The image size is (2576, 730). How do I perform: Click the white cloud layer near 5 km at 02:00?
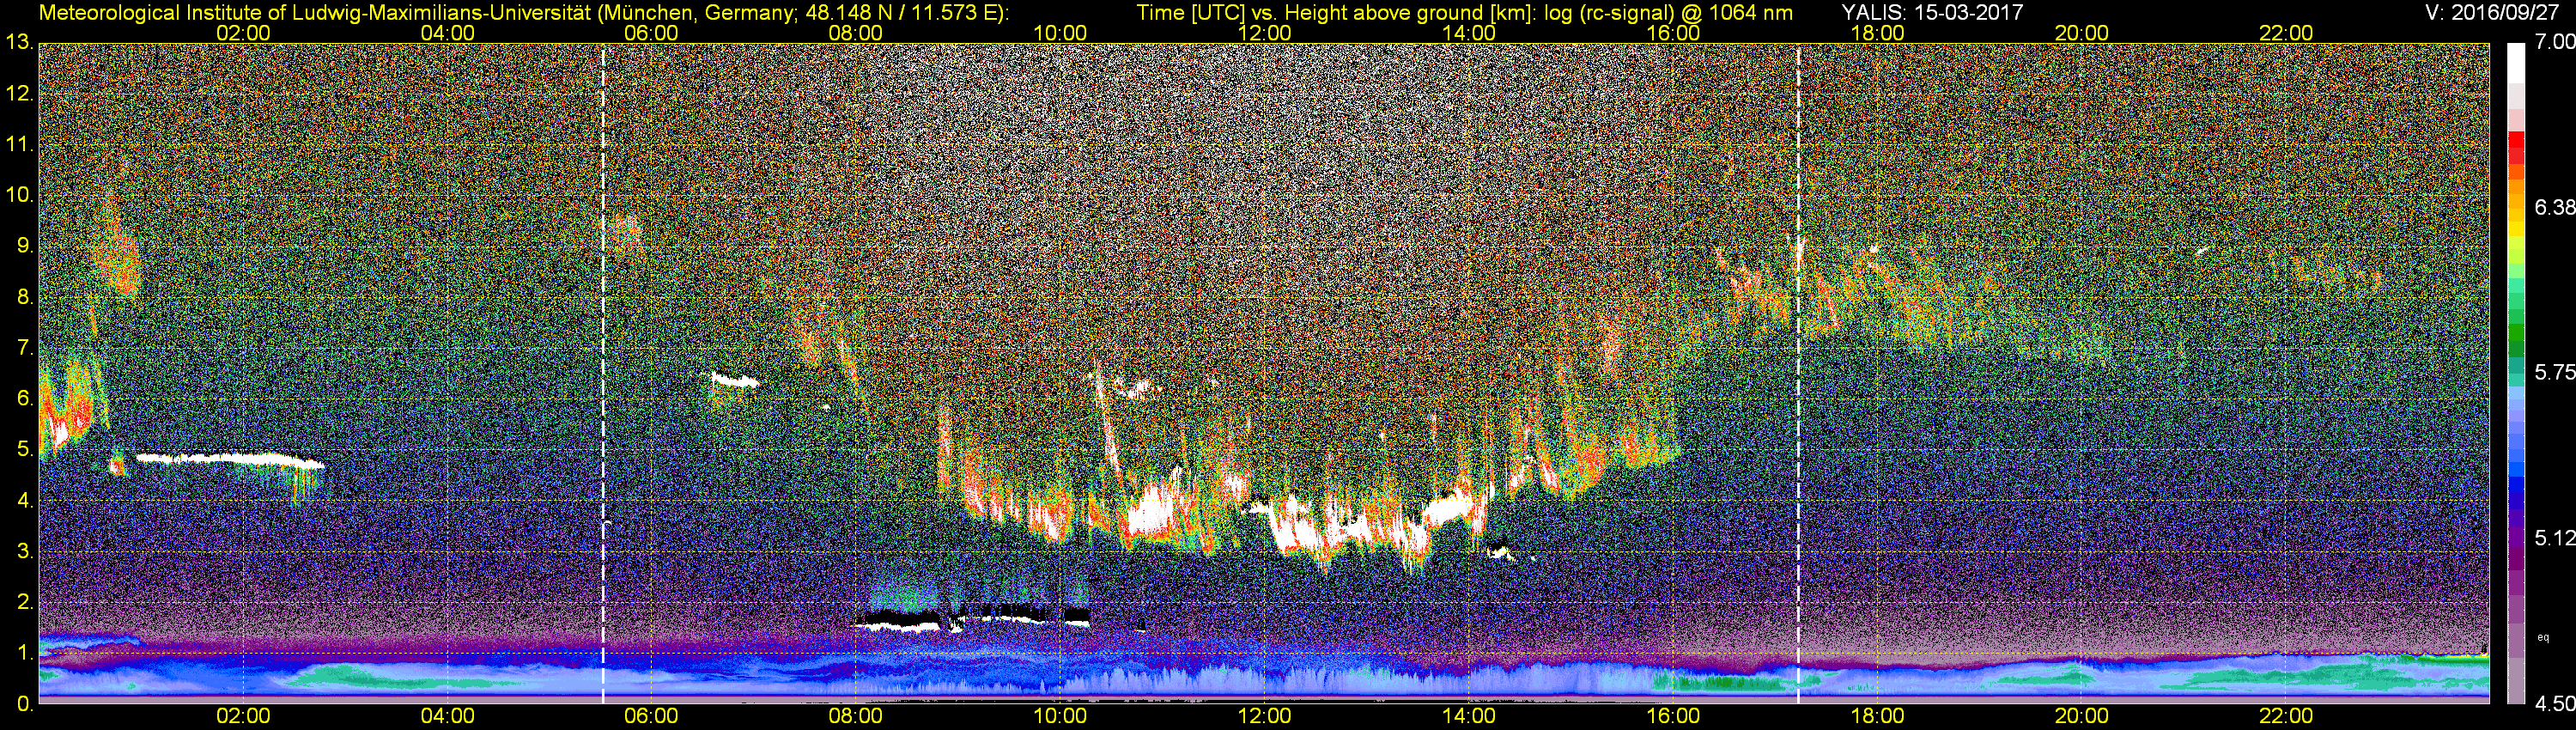(230, 460)
